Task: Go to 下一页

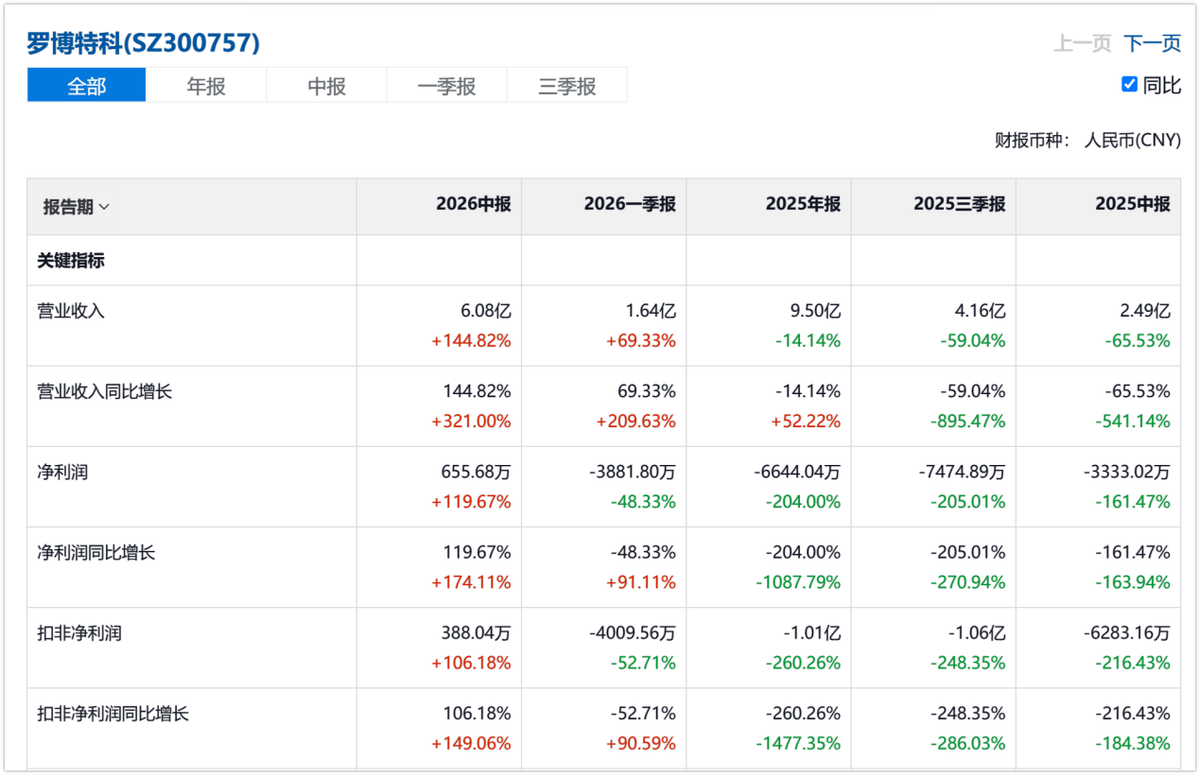Action: click(x=1152, y=43)
